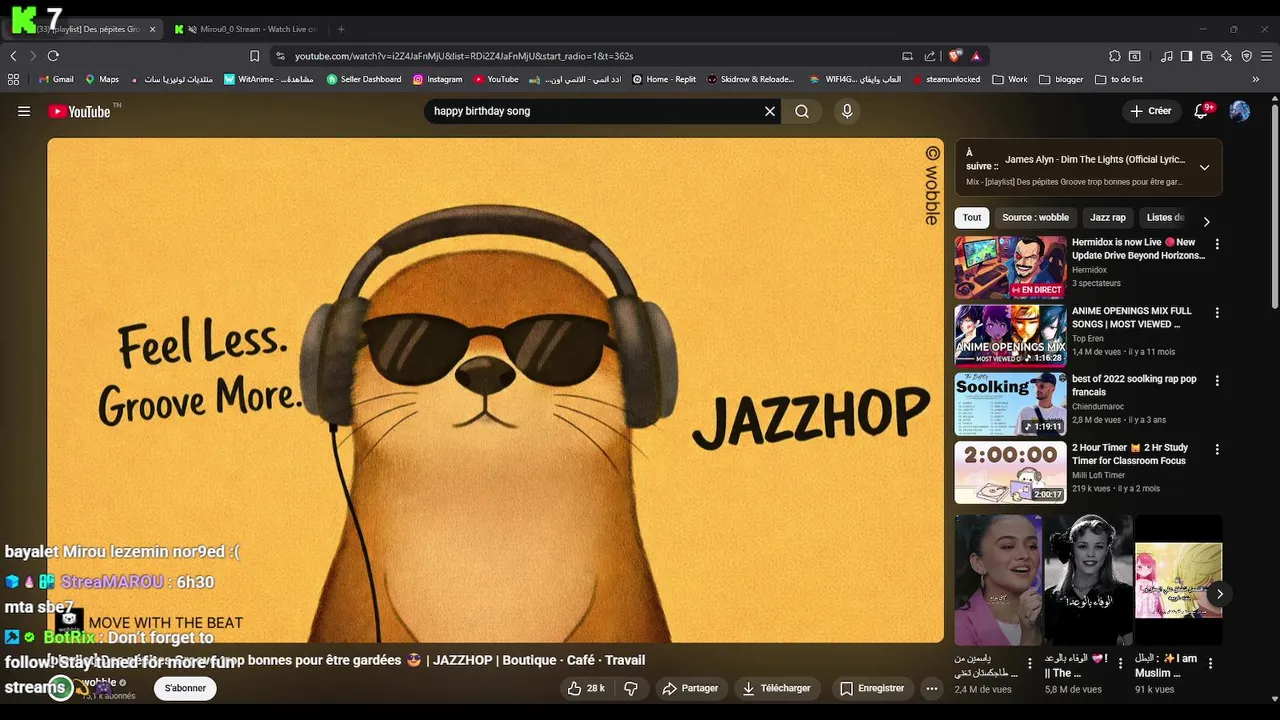Open steamunlocked bookmark
Image resolution: width=1280 pixels, height=720 pixels.
point(946,79)
